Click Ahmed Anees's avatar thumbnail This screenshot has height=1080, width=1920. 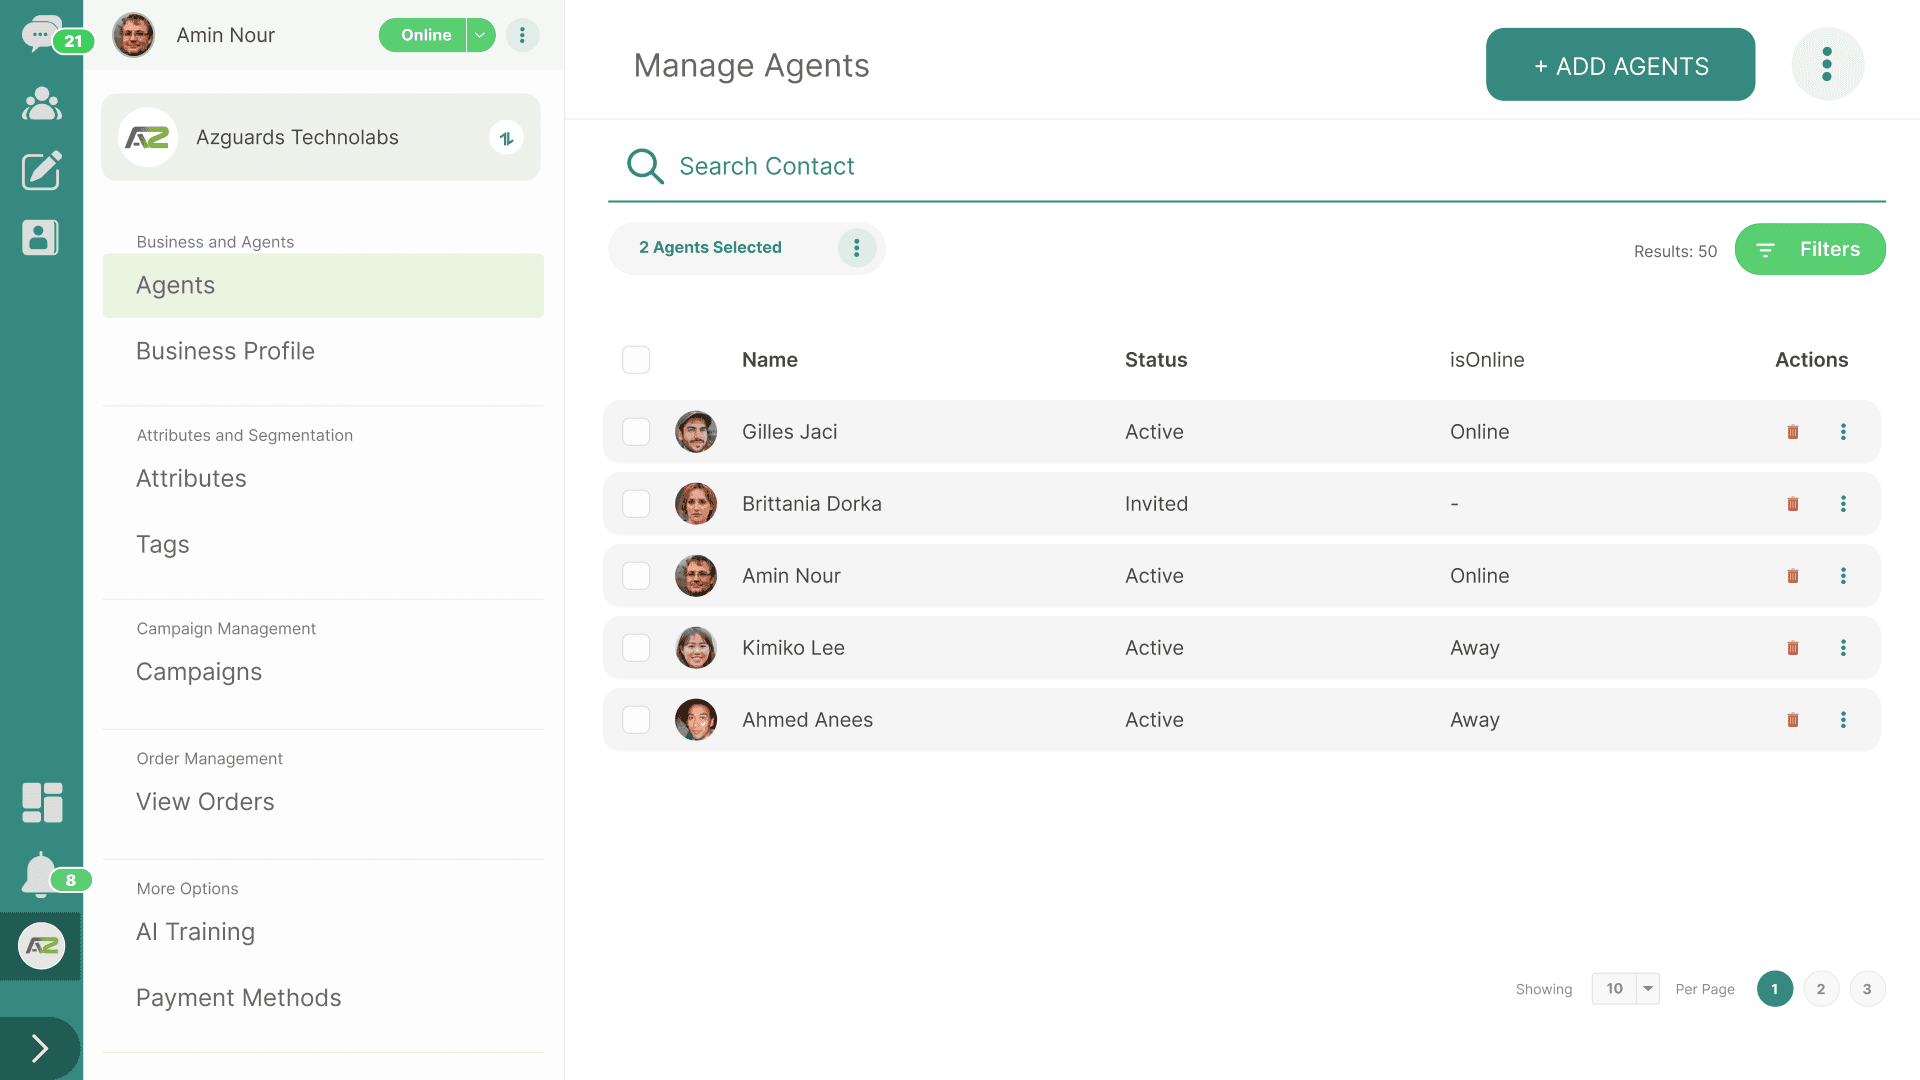click(696, 720)
